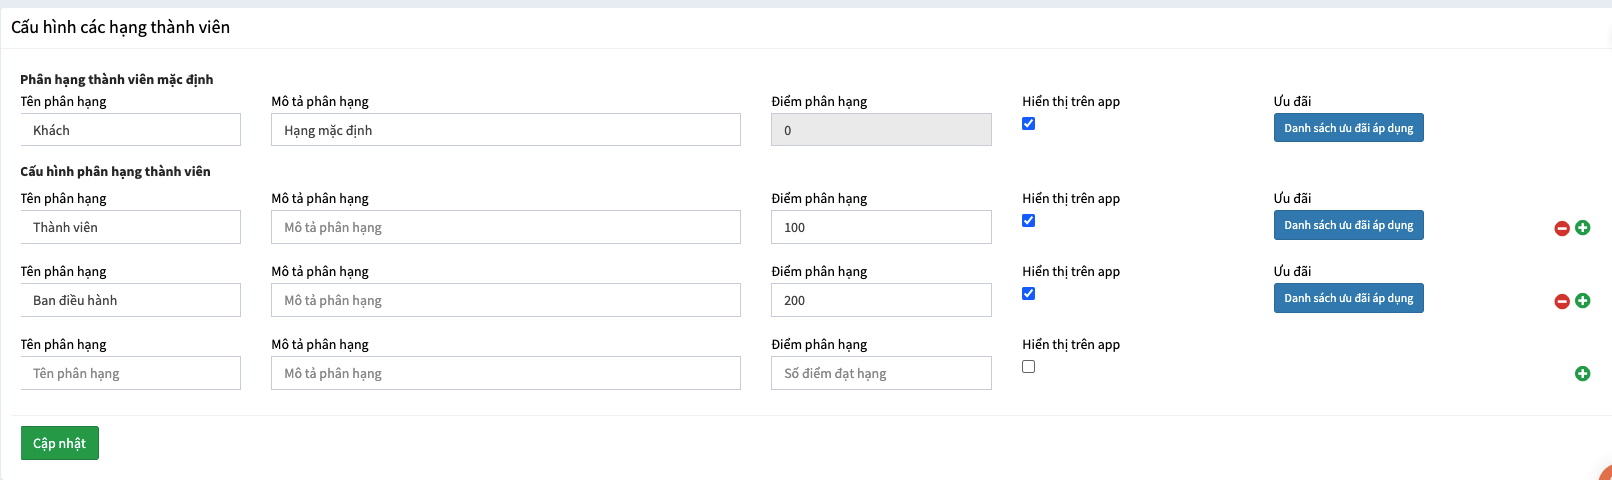The width and height of the screenshot is (1612, 480).
Task: Select the points field with value 100
Action: point(880,227)
